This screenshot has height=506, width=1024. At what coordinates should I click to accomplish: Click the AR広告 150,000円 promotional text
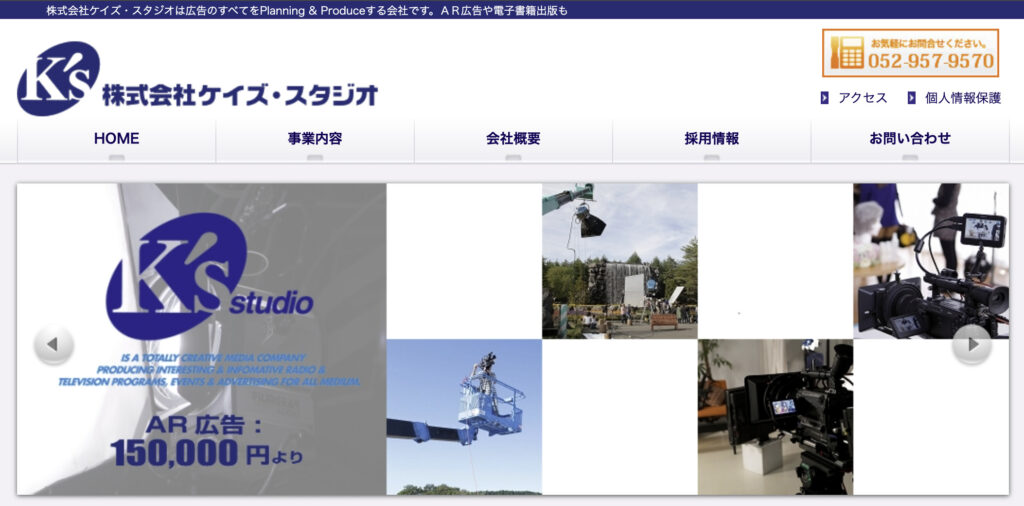tap(206, 441)
